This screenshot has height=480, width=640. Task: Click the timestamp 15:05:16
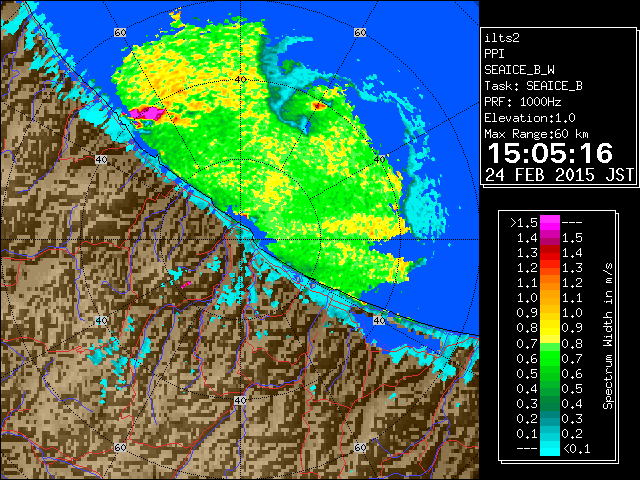coord(550,153)
